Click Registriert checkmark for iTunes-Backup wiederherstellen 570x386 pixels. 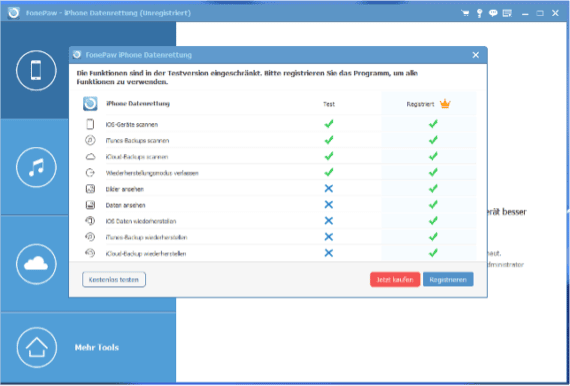coord(433,237)
